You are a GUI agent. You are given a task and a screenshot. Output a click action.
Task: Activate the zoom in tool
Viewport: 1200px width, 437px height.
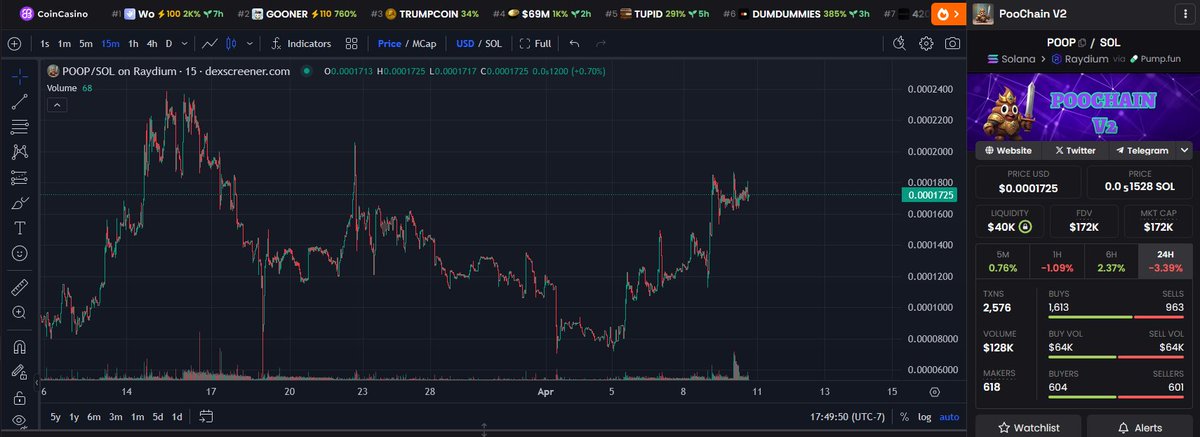click(19, 313)
